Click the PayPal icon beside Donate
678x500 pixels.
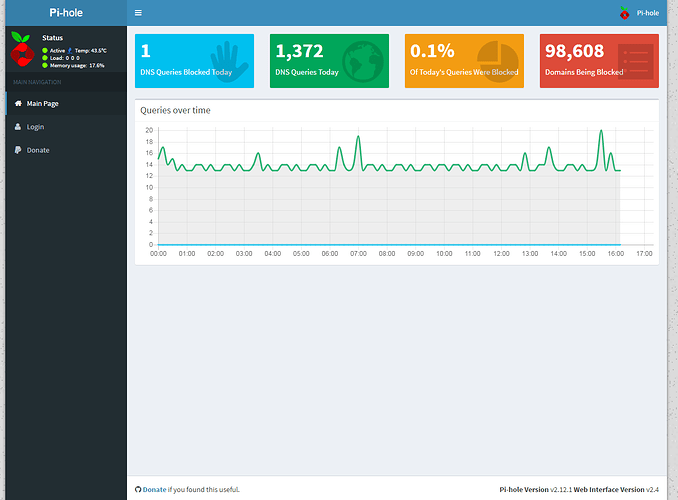18,150
